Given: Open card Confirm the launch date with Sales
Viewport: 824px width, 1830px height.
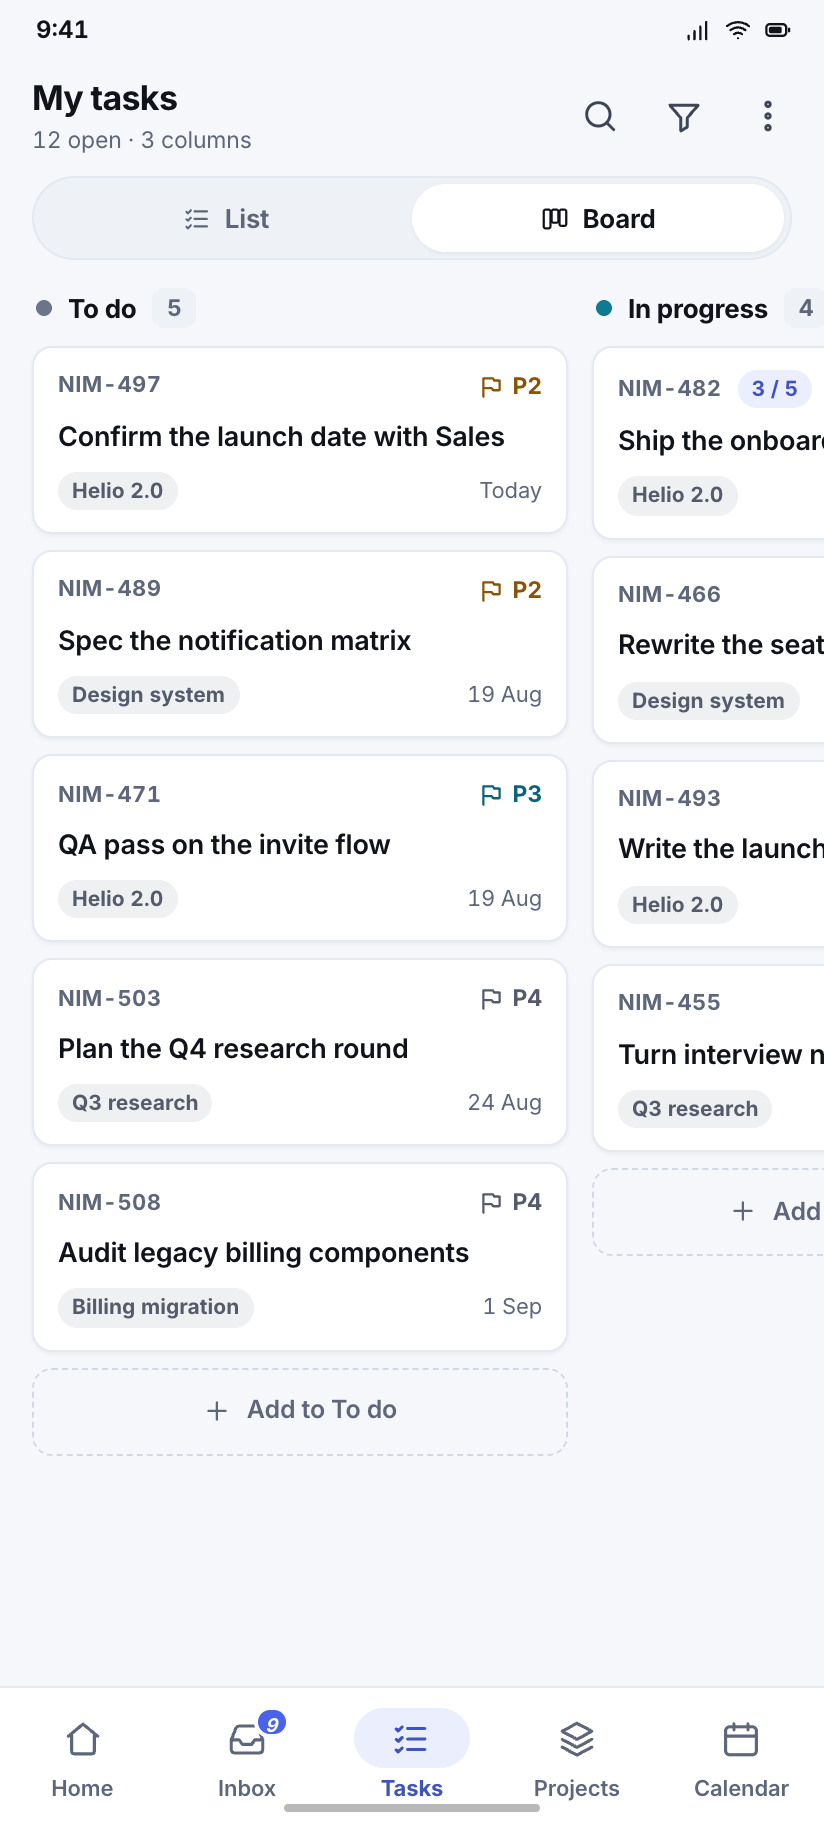Looking at the screenshot, I should (300, 440).
